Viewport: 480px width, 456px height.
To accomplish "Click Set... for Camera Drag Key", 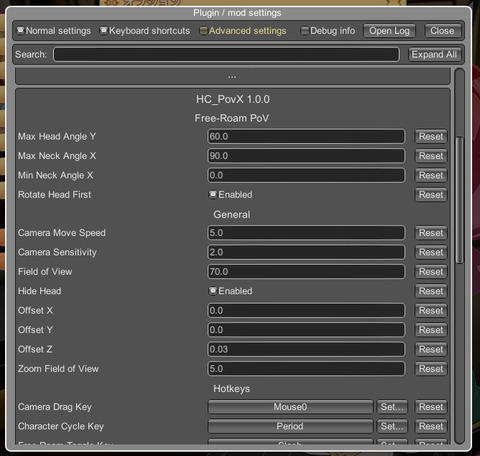I will (x=392, y=407).
